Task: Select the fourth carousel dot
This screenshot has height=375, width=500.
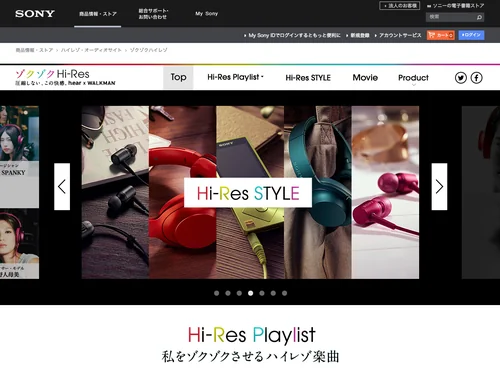Action: coord(251,293)
